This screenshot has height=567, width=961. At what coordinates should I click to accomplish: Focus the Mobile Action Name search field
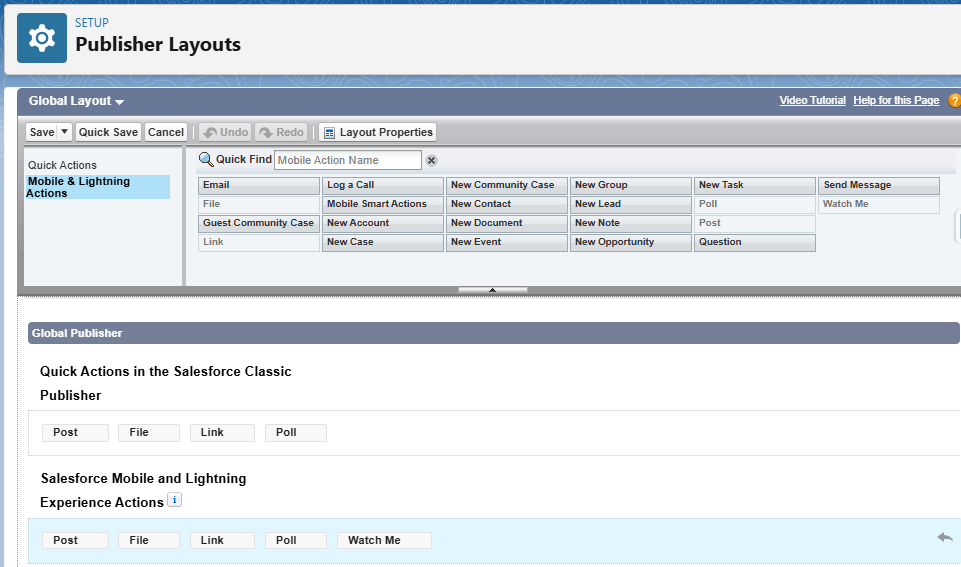(x=348, y=160)
